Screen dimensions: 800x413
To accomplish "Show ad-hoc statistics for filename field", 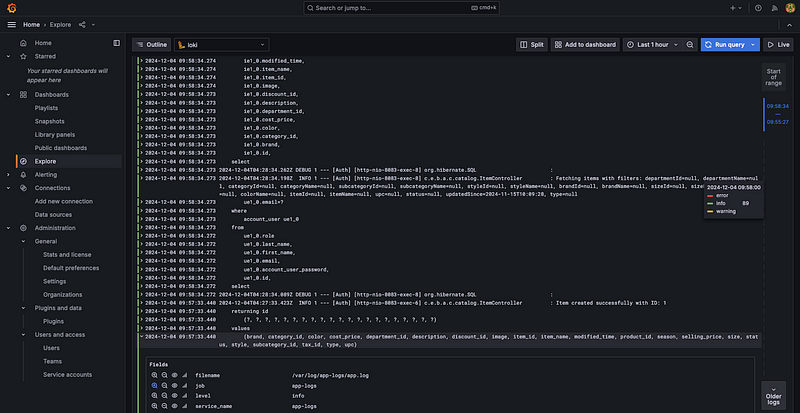I will click(184, 375).
